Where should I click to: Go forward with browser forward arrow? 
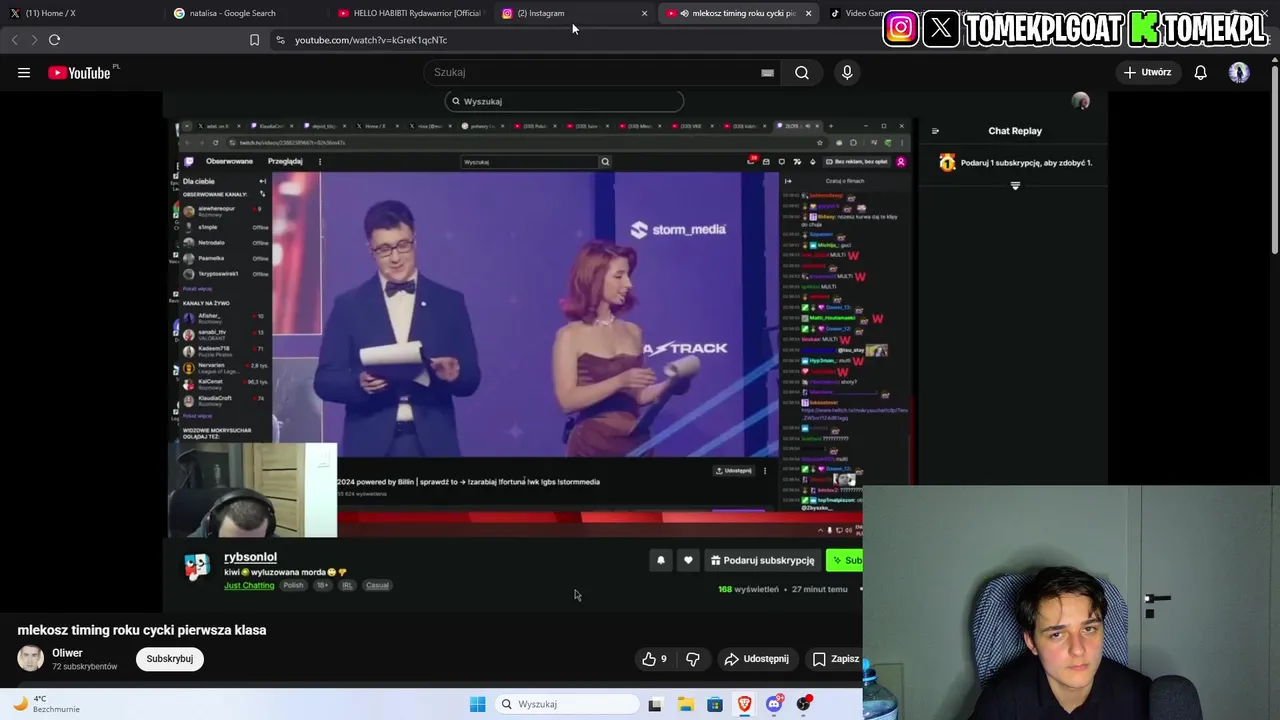[34, 40]
